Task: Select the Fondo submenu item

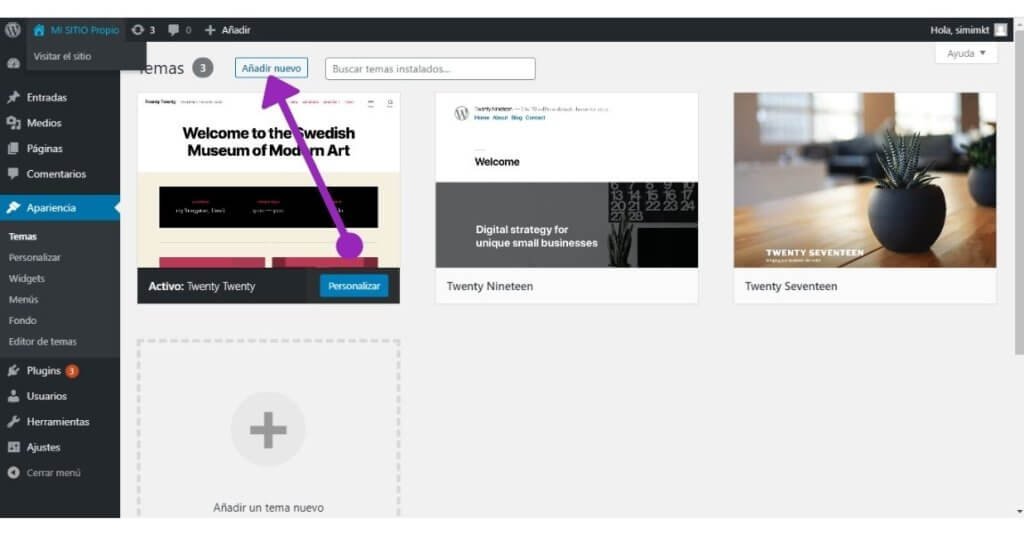Action: (23, 320)
